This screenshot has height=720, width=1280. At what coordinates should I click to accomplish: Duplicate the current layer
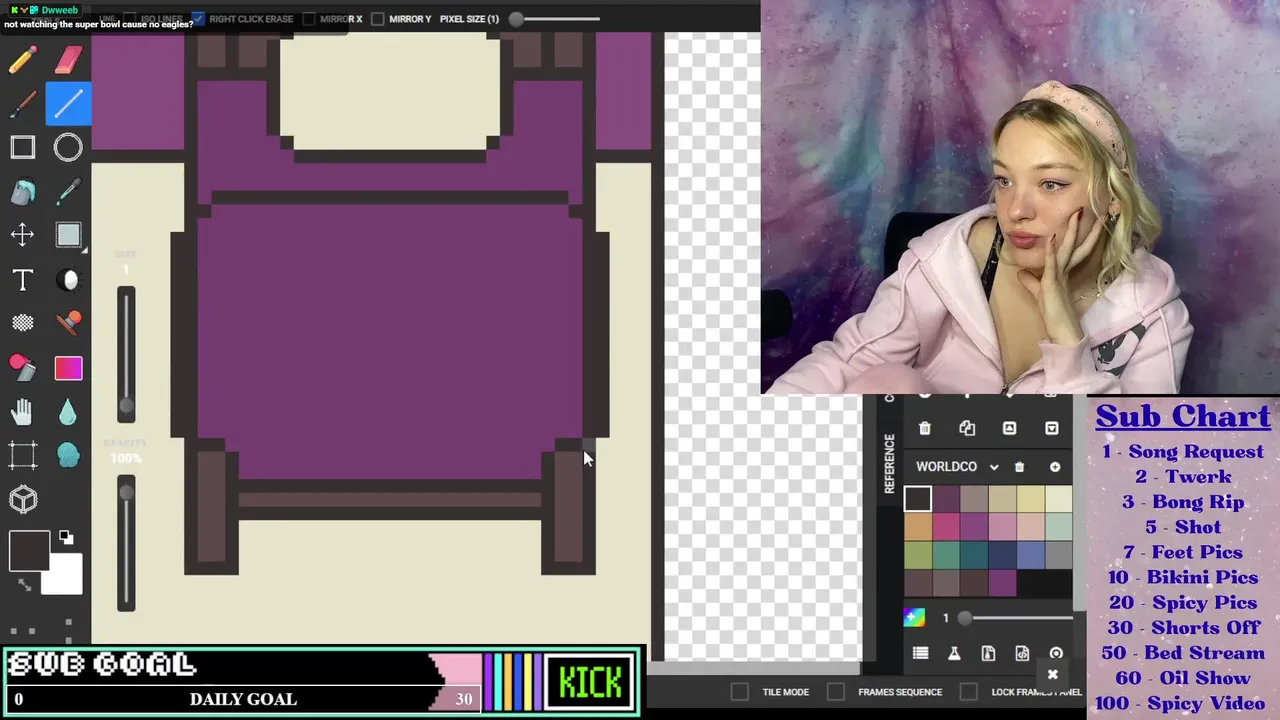[x=967, y=428]
